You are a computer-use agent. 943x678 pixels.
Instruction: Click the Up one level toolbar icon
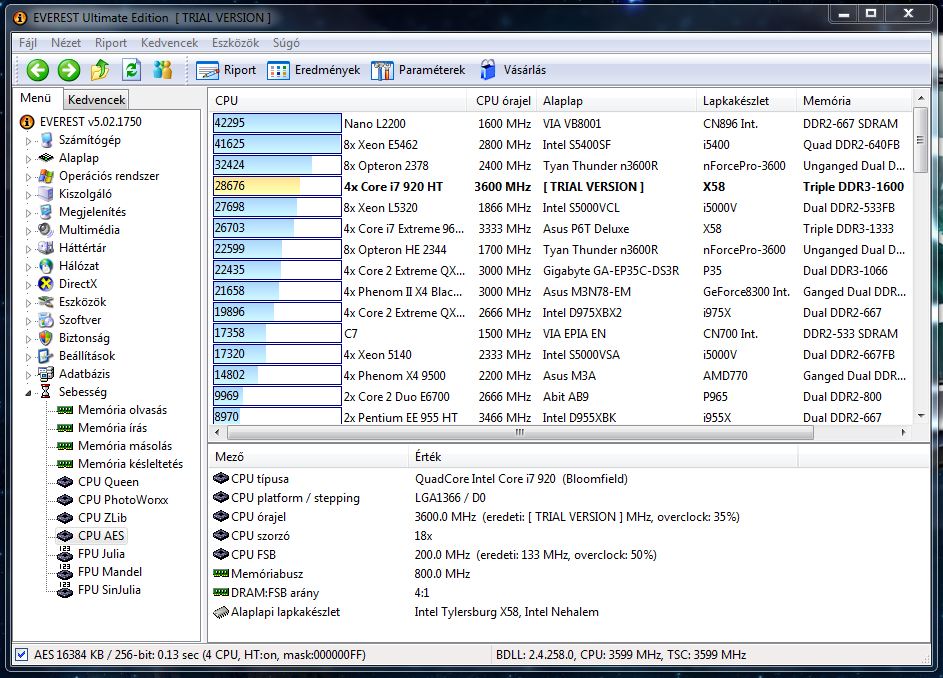pos(100,70)
